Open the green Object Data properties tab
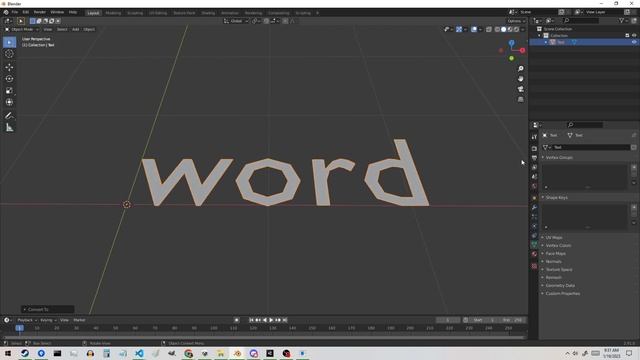Image resolution: width=640 pixels, height=360 pixels. (534, 244)
